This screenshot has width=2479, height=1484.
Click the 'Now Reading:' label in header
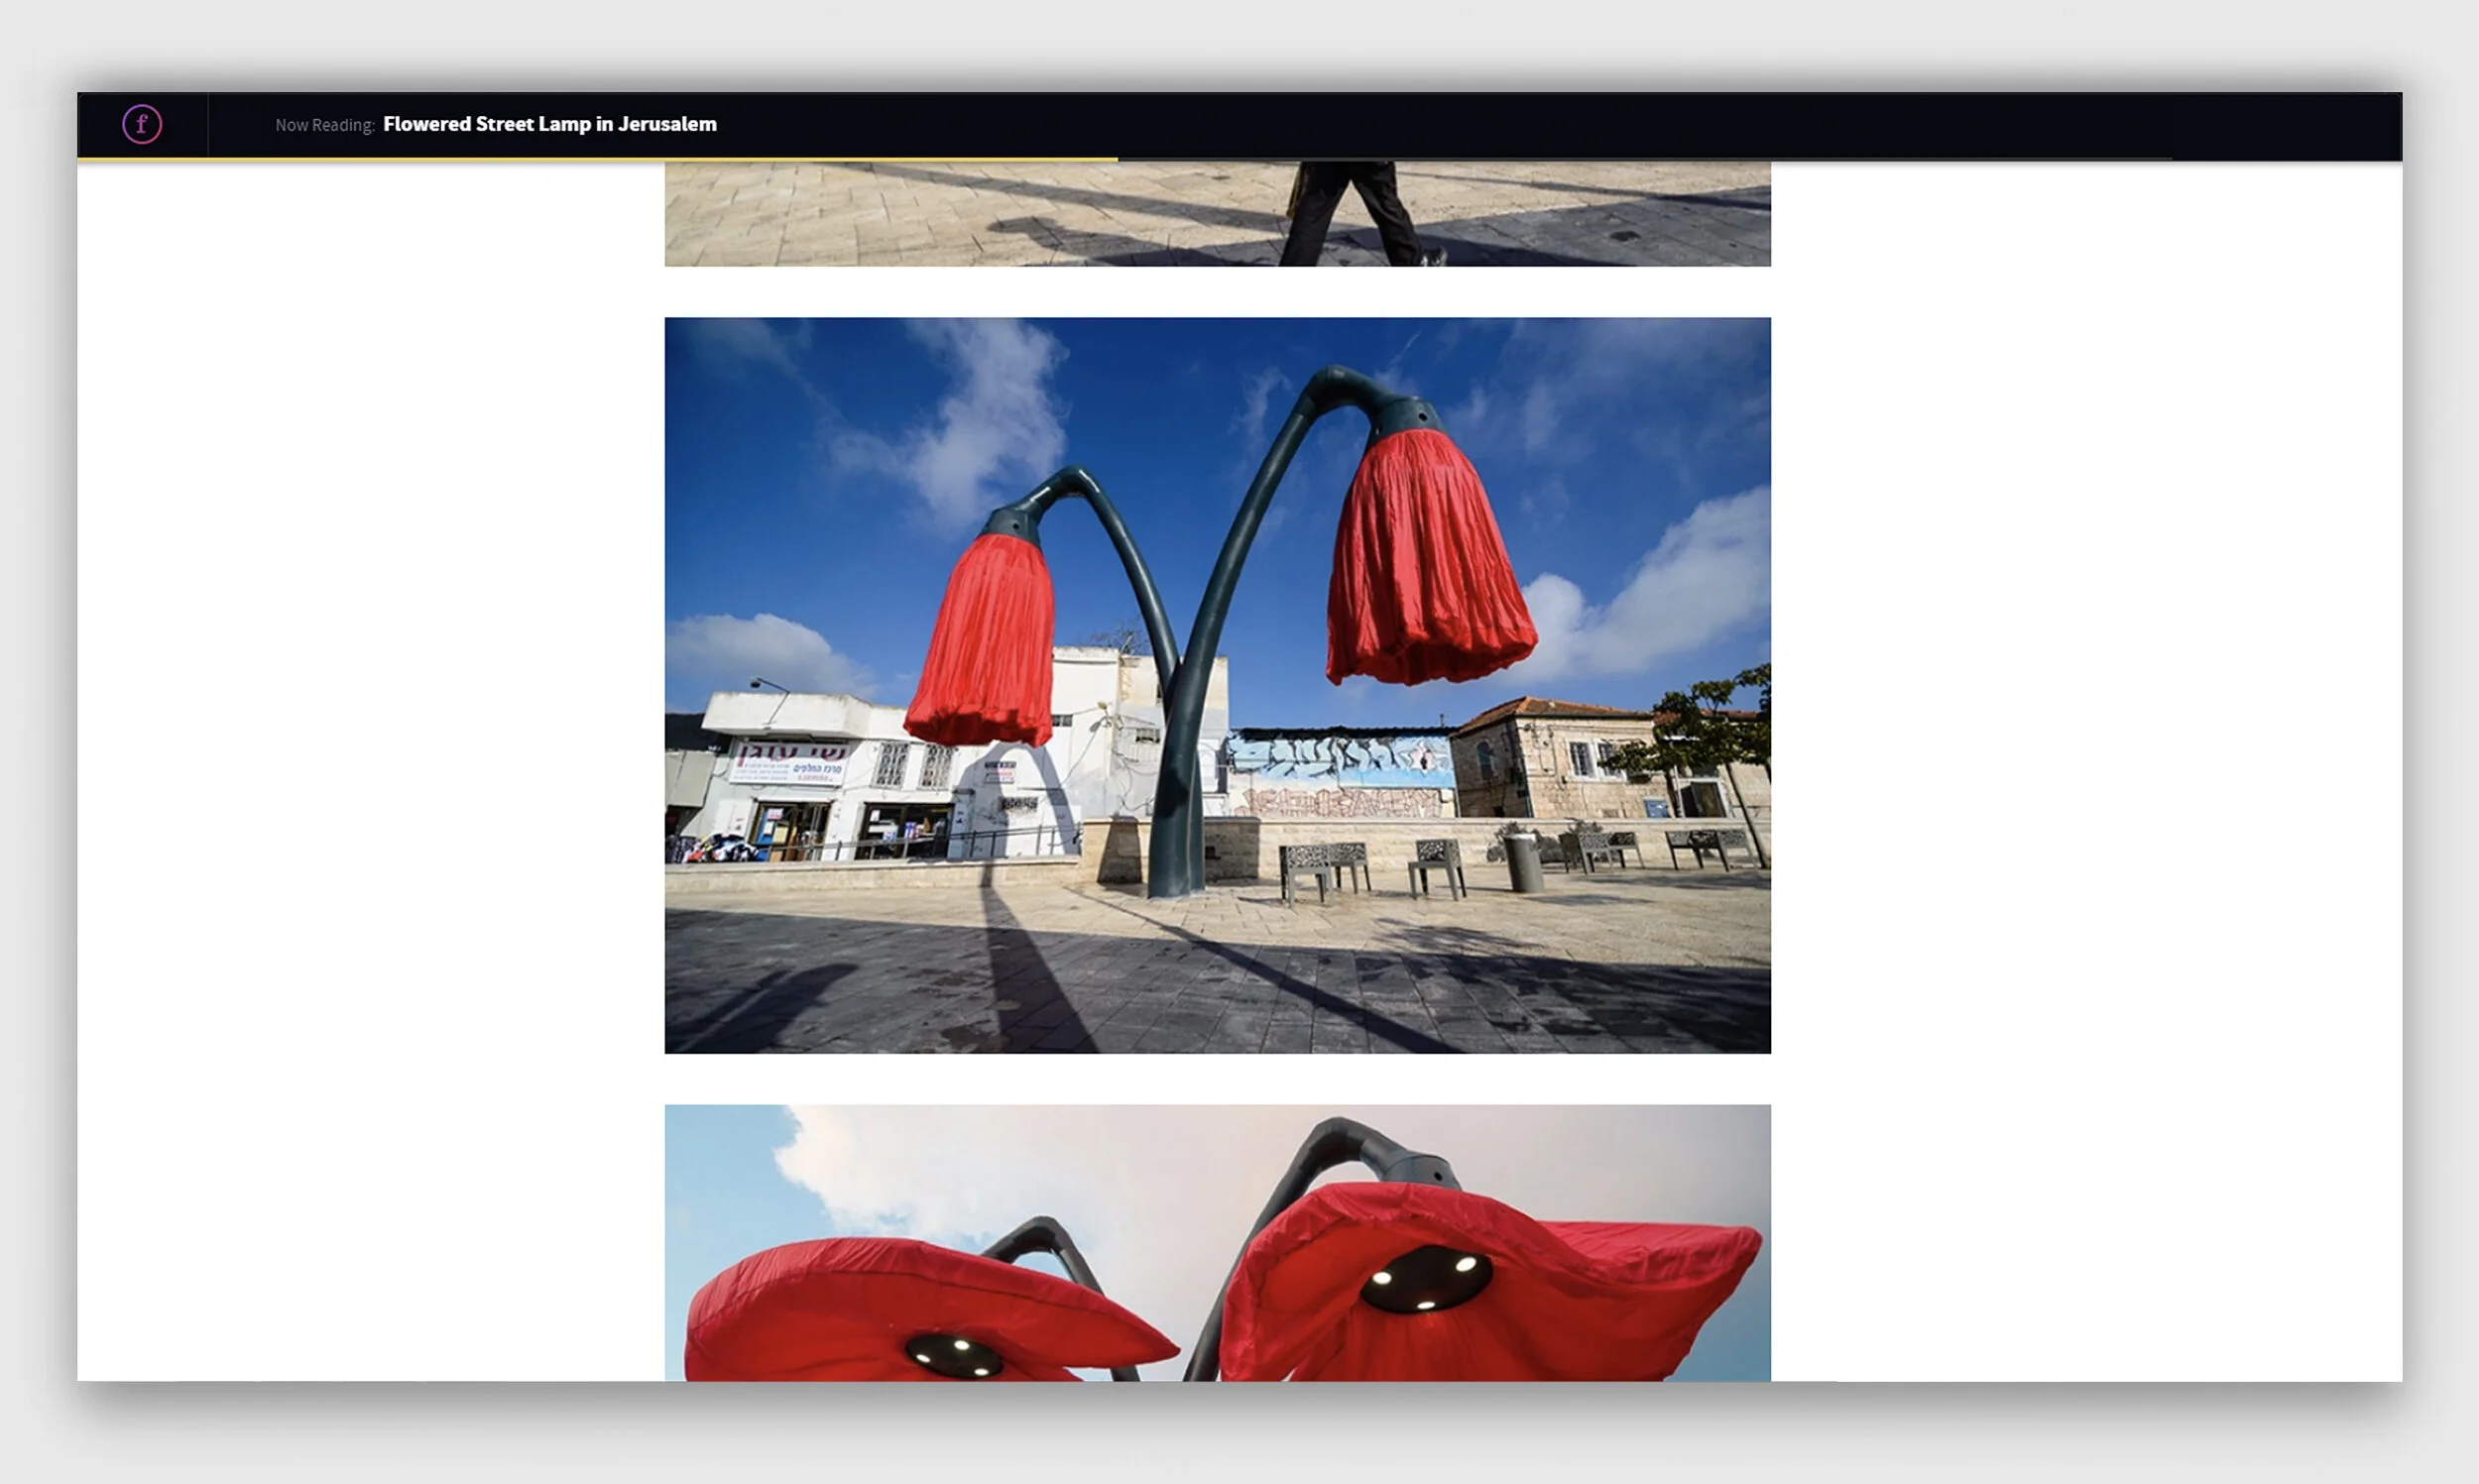pos(324,125)
